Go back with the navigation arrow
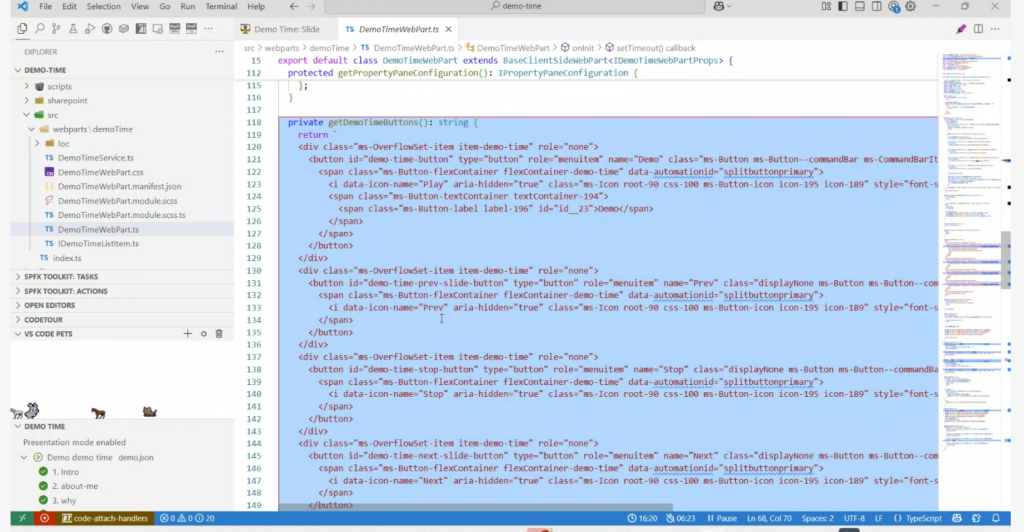 coord(294,6)
